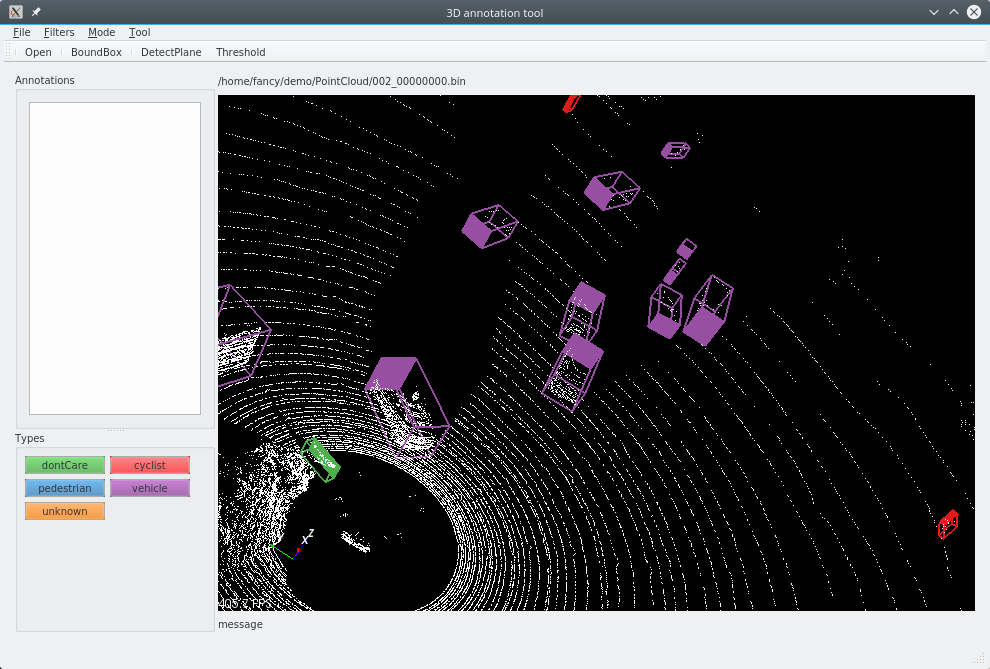
Task: Select the green box in point cloud
Action: [x=321, y=459]
